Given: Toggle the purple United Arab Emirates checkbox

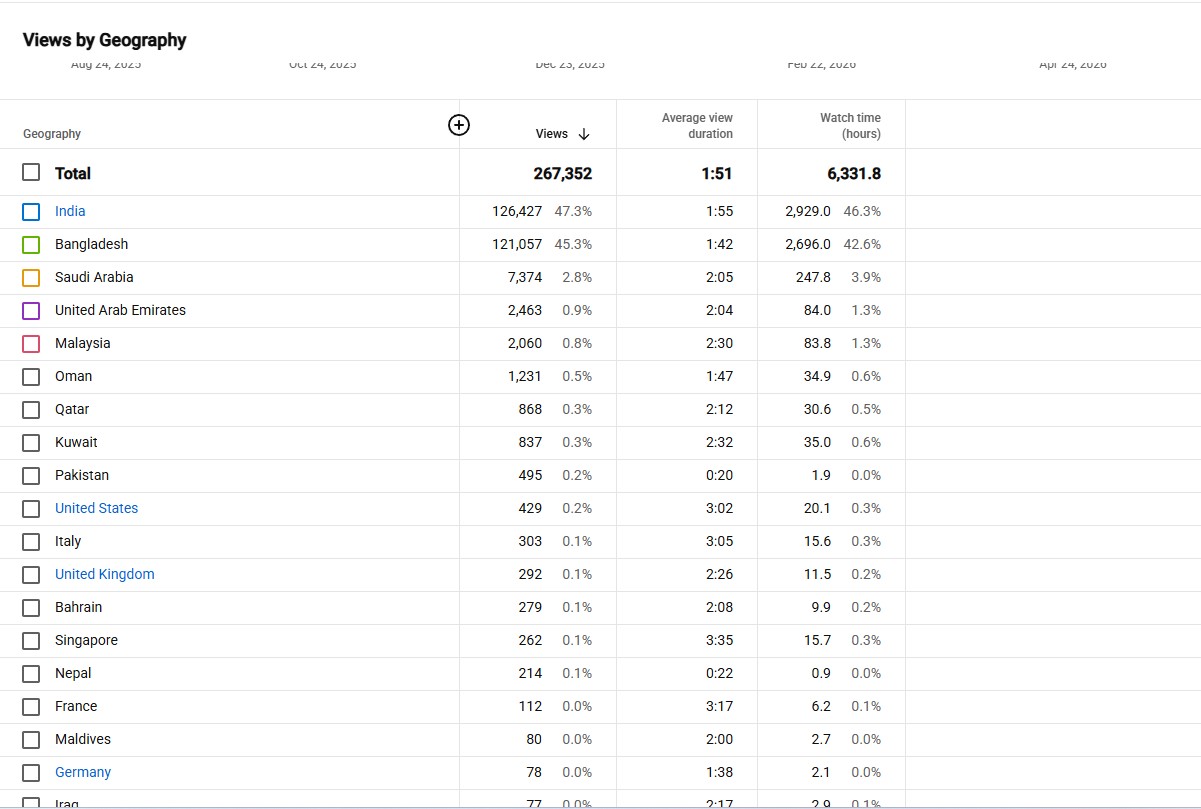Looking at the screenshot, I should click(x=31, y=311).
